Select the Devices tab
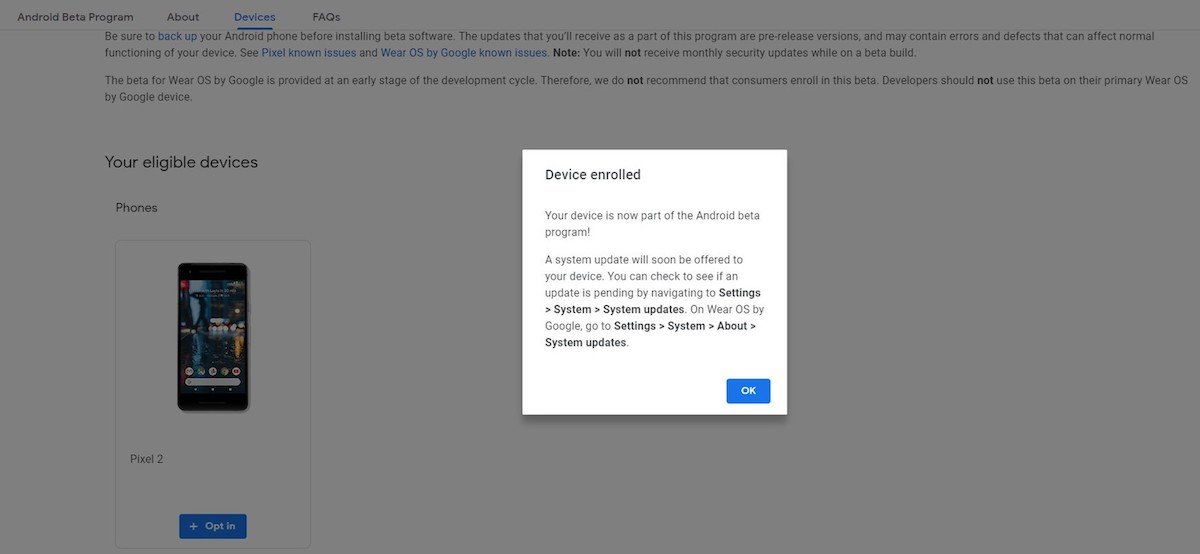Image resolution: width=1200 pixels, height=554 pixels. (x=255, y=17)
